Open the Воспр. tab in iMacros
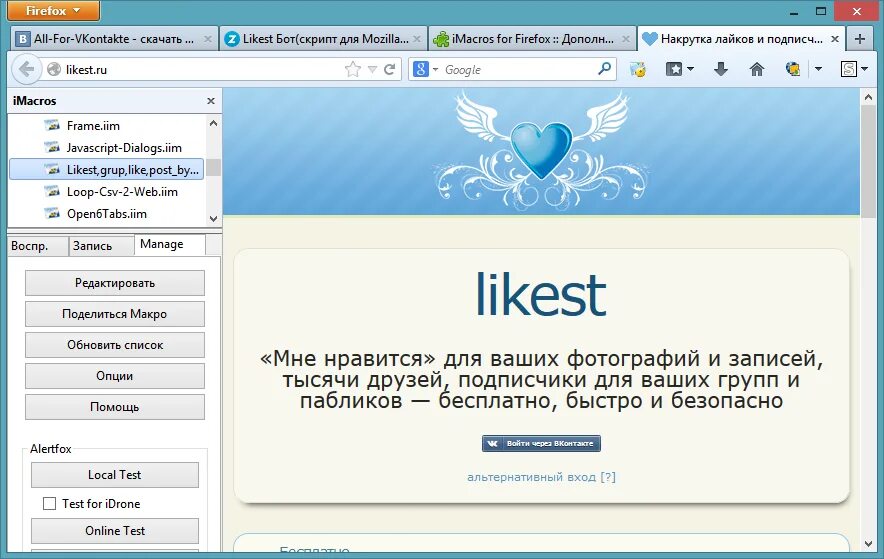884x559 pixels. point(38,246)
